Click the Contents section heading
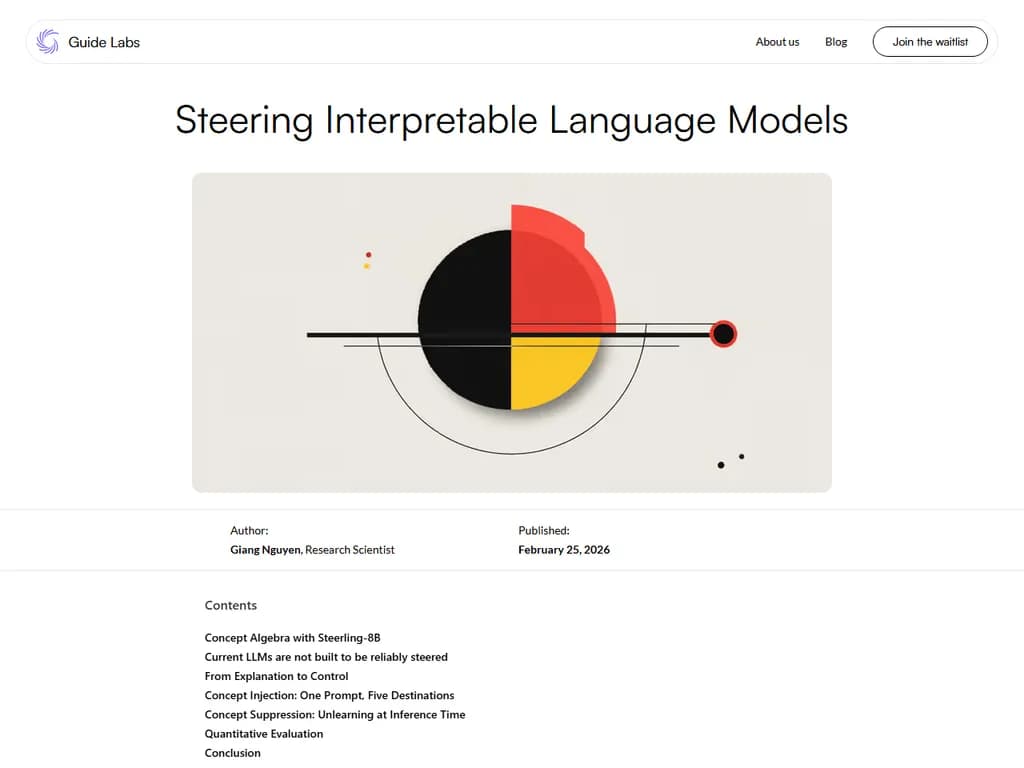 pos(231,605)
